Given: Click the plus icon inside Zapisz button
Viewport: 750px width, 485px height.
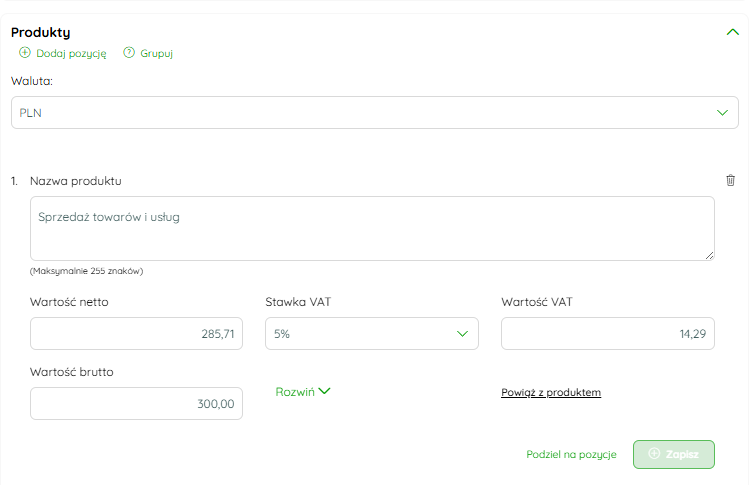Looking at the screenshot, I should coord(654,453).
